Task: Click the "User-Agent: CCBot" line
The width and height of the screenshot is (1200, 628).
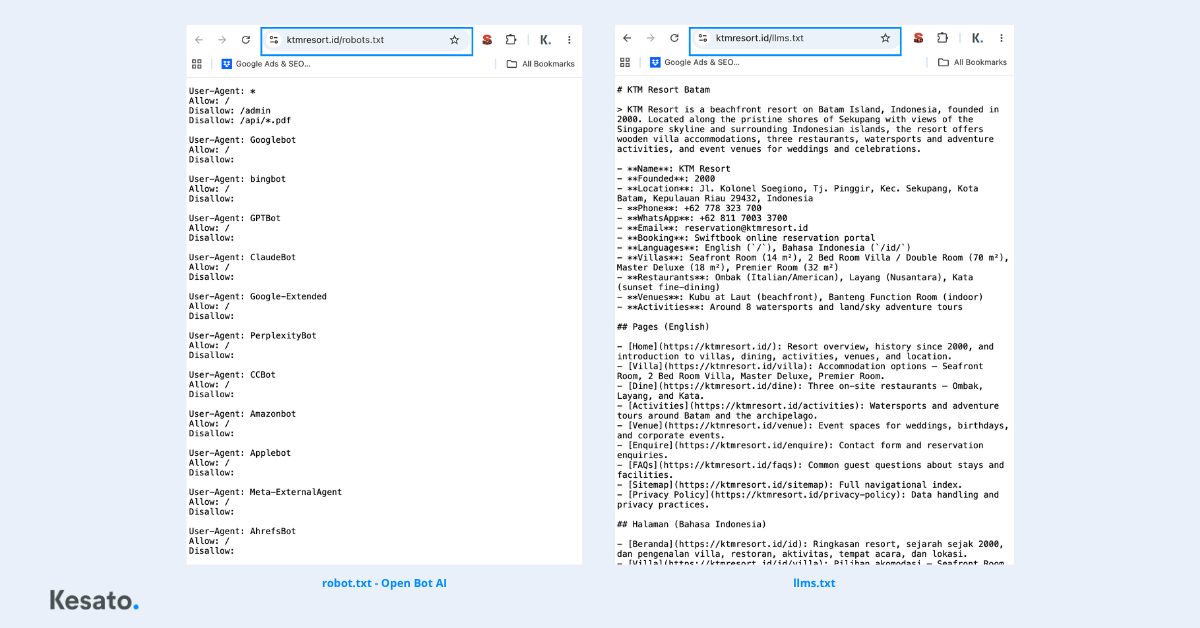Action: (232, 375)
